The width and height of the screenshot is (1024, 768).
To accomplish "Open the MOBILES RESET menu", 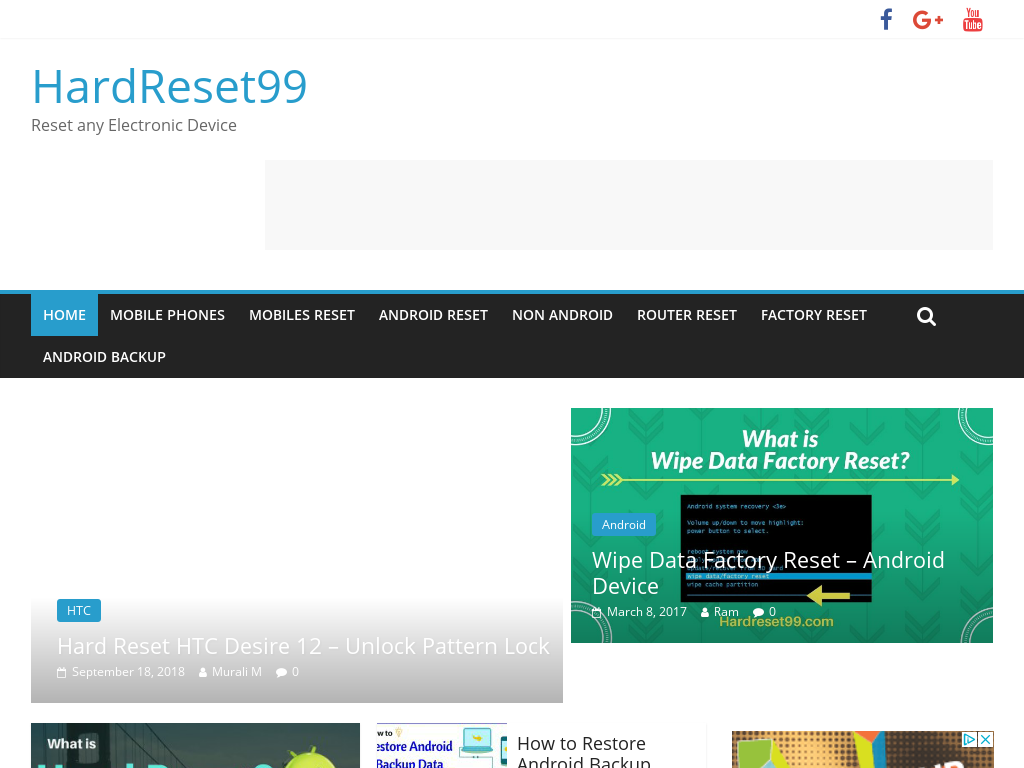I will [x=302, y=315].
